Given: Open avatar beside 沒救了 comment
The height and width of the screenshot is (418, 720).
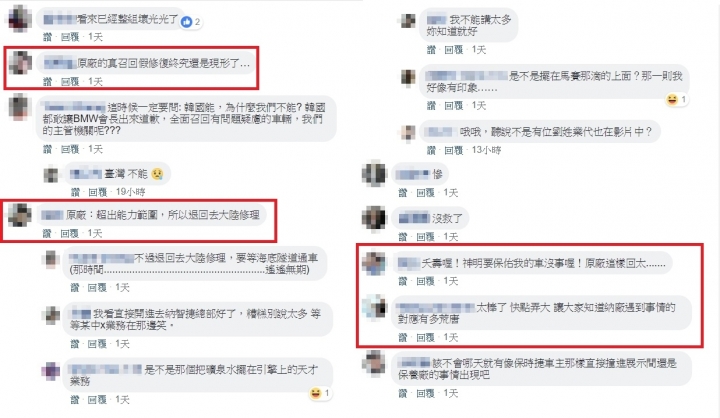Looking at the screenshot, I should (375, 218).
